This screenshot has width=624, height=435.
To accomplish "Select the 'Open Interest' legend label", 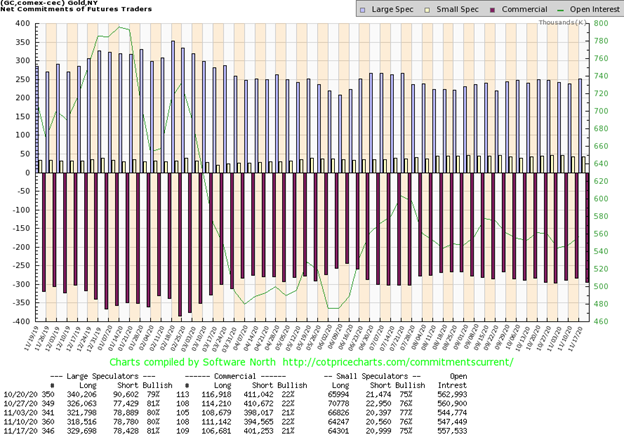I will [595, 9].
